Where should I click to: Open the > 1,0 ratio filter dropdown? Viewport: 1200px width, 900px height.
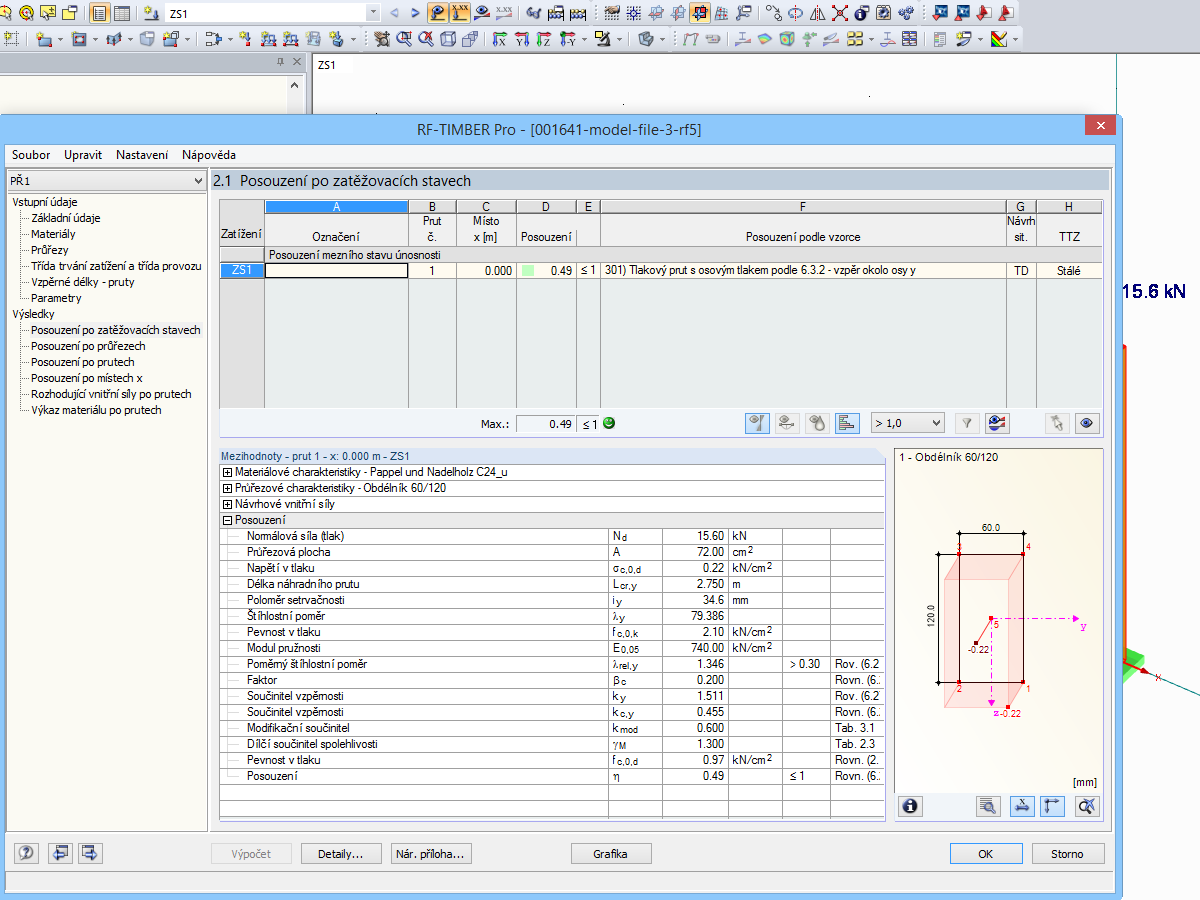tap(935, 423)
